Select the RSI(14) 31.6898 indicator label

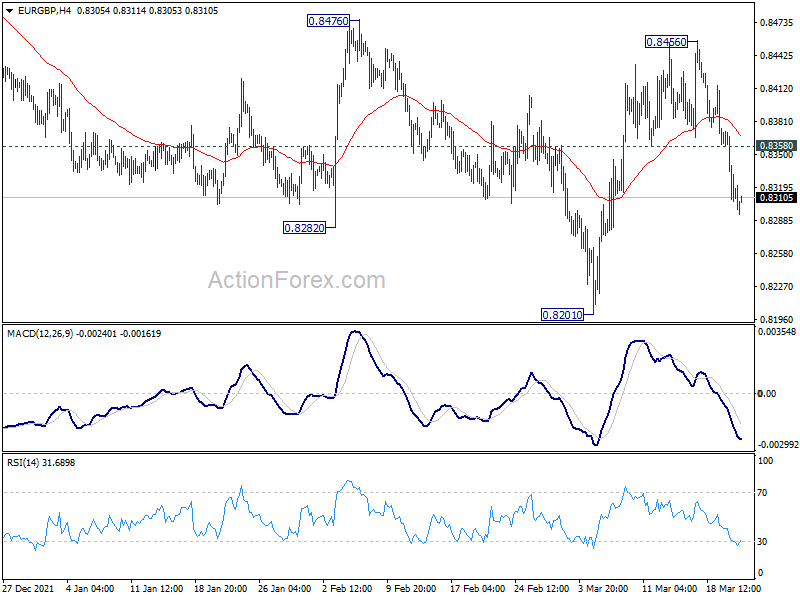[x=41, y=463]
